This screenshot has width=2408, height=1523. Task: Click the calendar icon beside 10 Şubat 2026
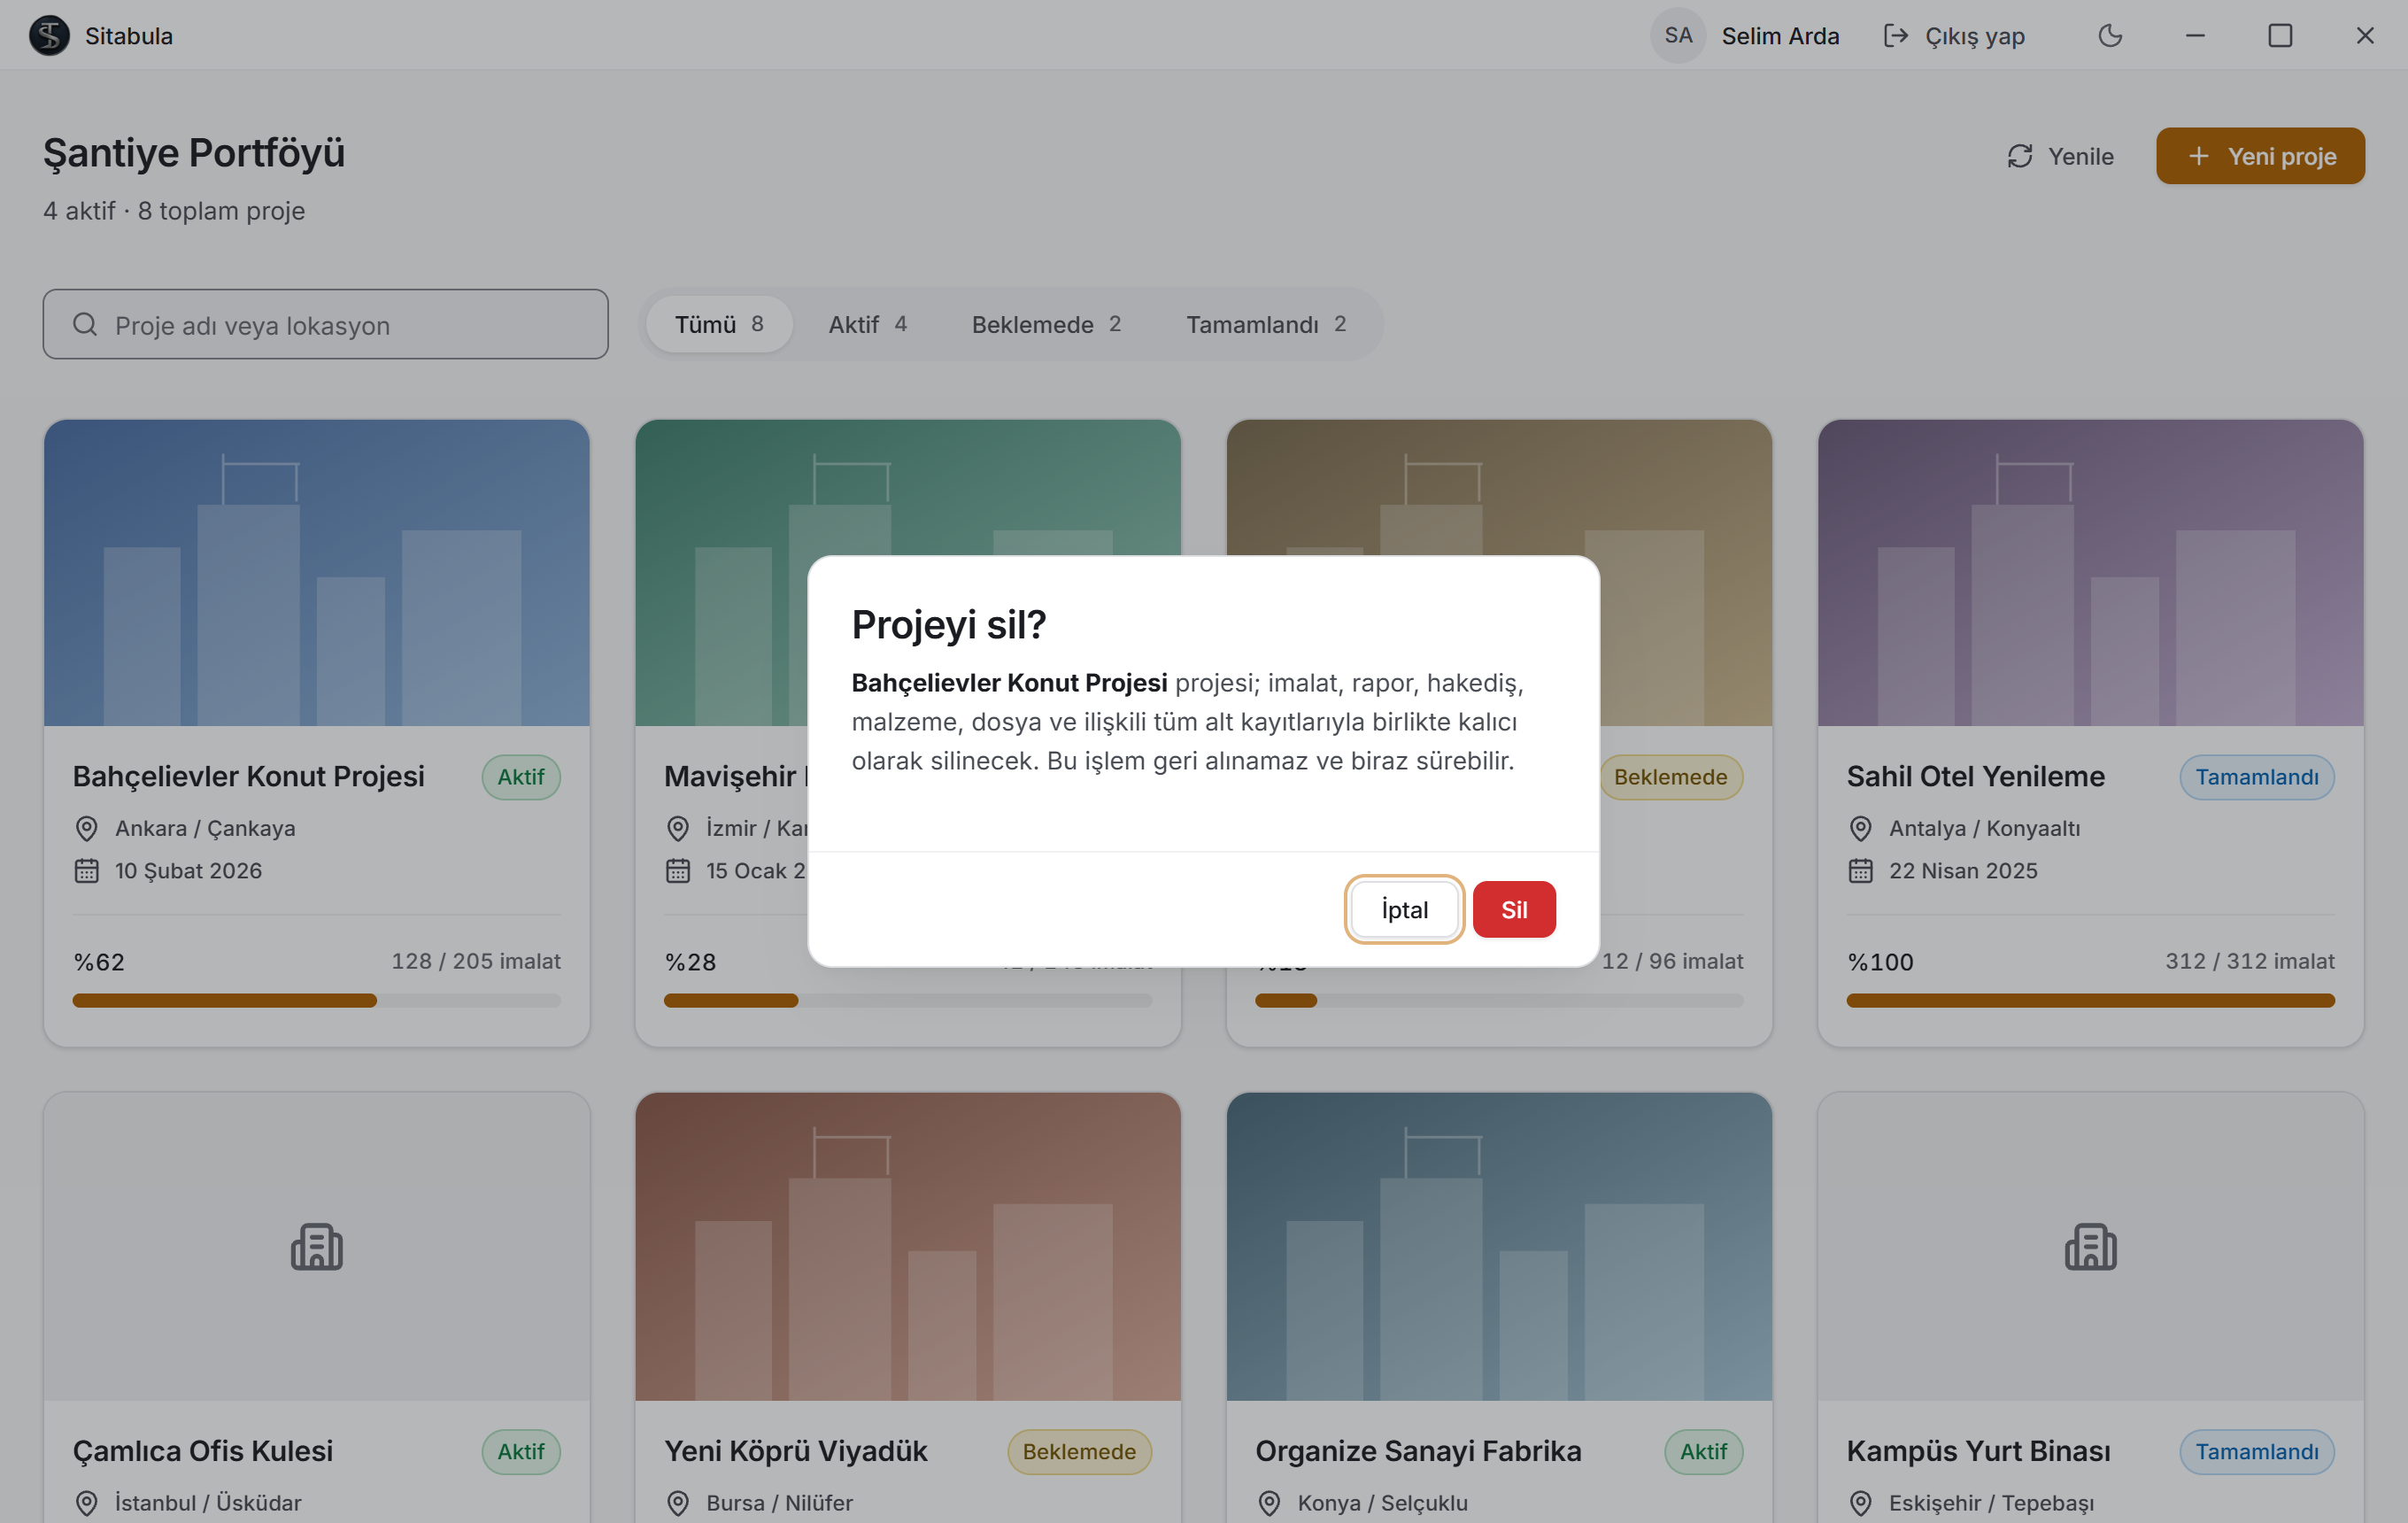tap(87, 871)
